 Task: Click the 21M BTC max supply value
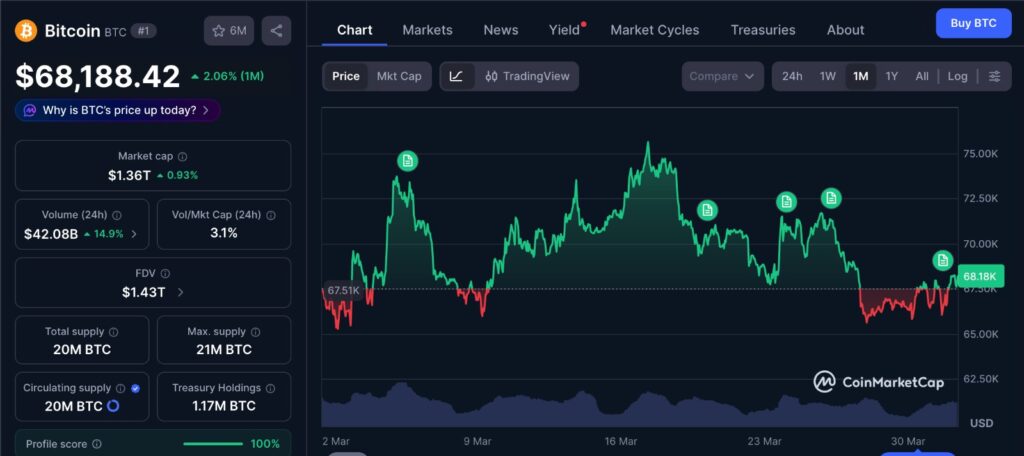tap(224, 350)
